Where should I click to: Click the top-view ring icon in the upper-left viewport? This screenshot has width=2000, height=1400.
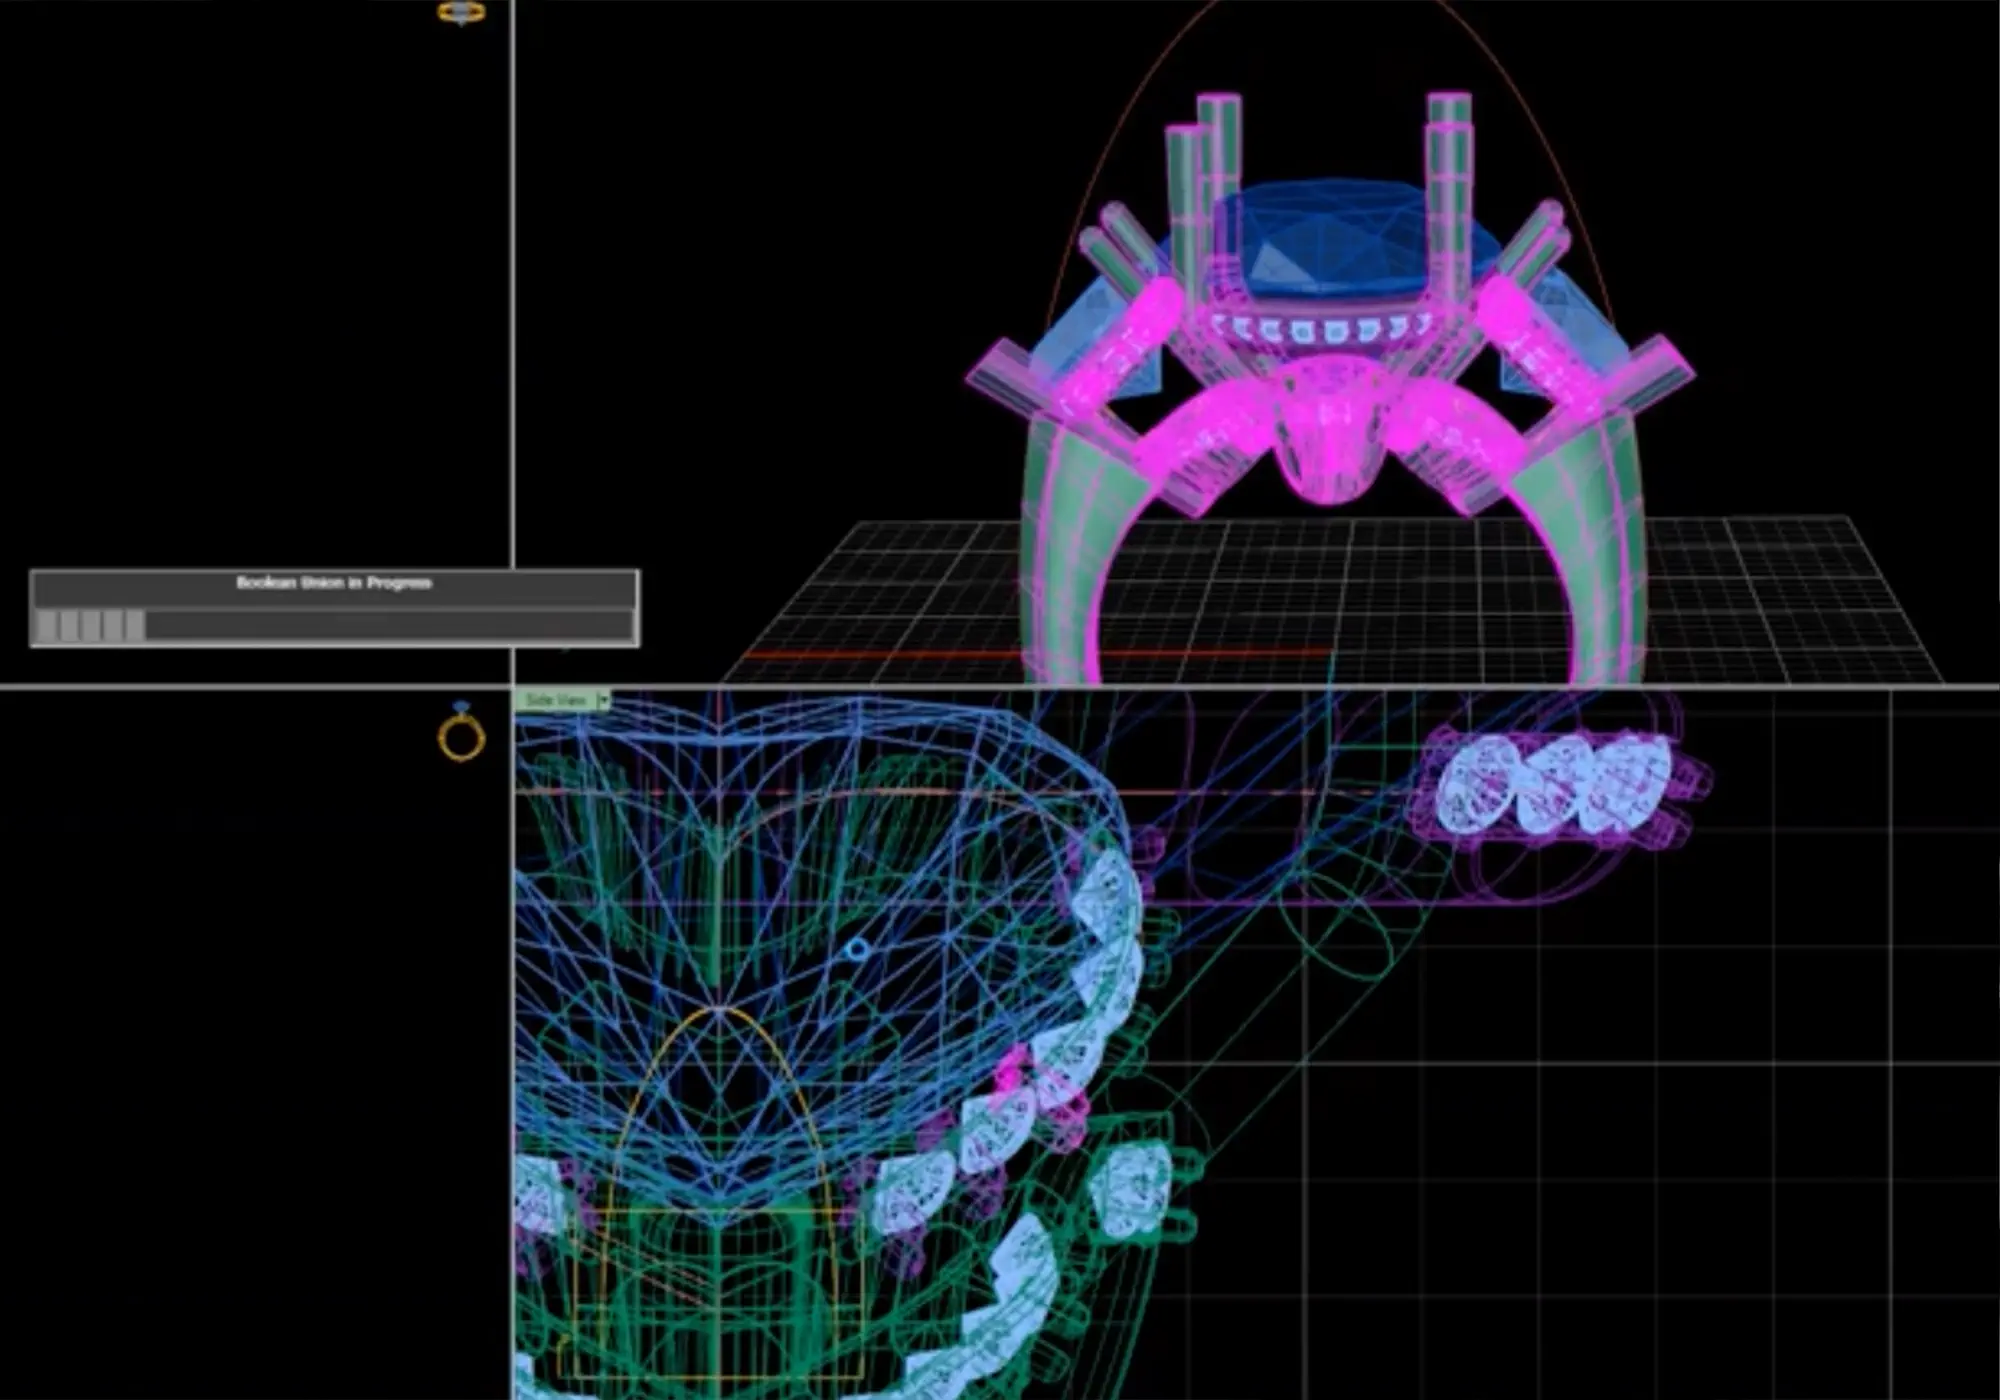462,13
